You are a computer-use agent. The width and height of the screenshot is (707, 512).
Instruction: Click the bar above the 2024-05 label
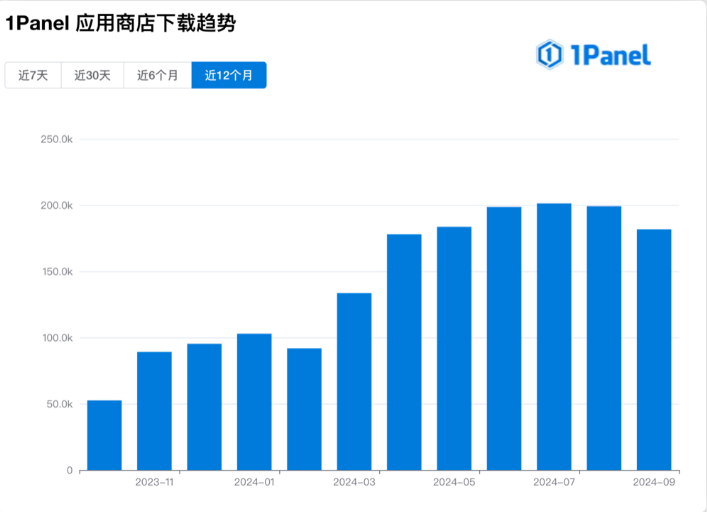pos(454,348)
